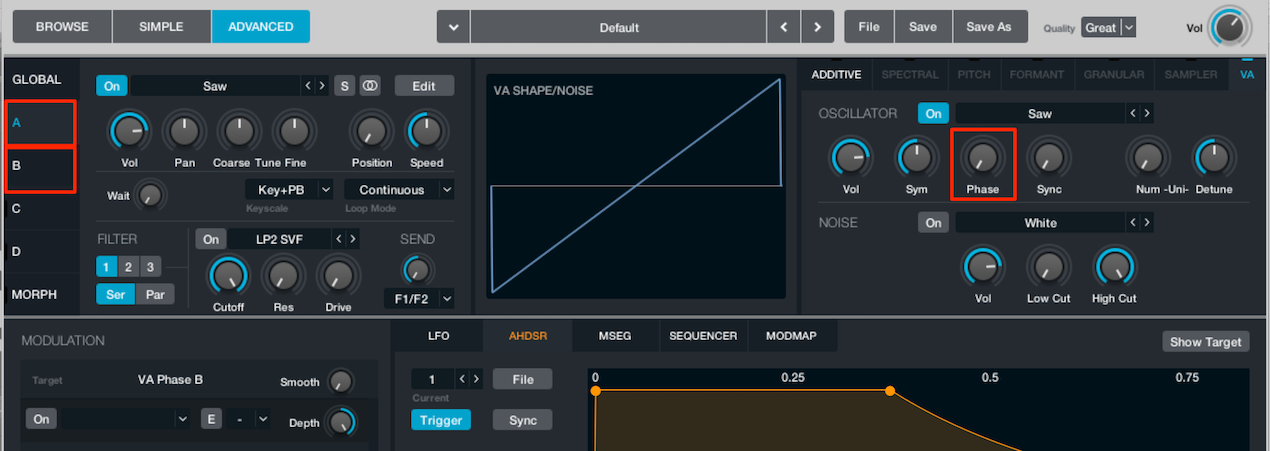Viewport: 1270px width, 451px height.
Task: Click the master Vol knob
Action: (x=1229, y=28)
